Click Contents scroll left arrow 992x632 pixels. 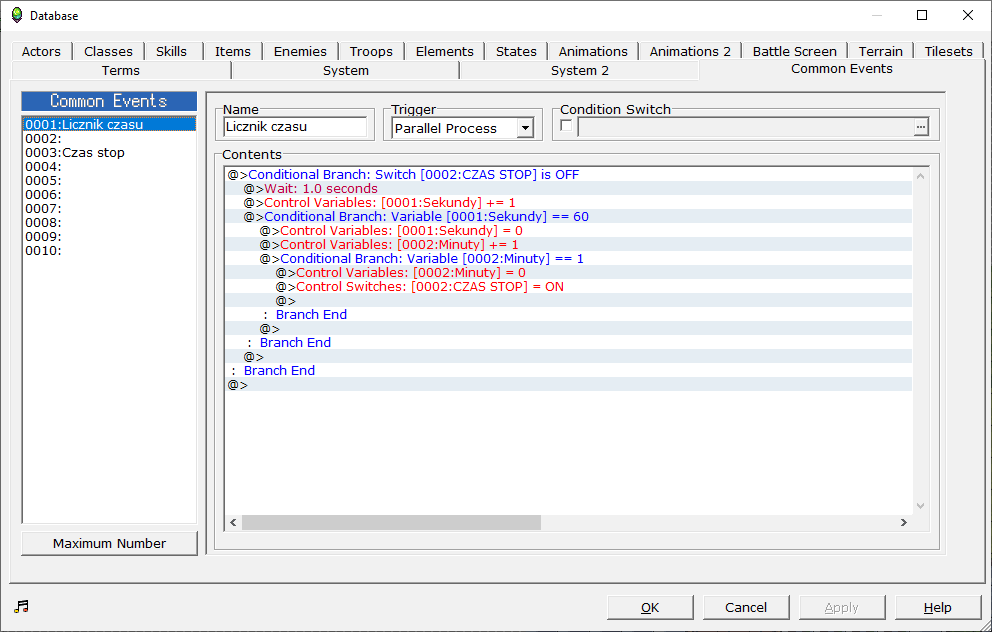tap(233, 522)
